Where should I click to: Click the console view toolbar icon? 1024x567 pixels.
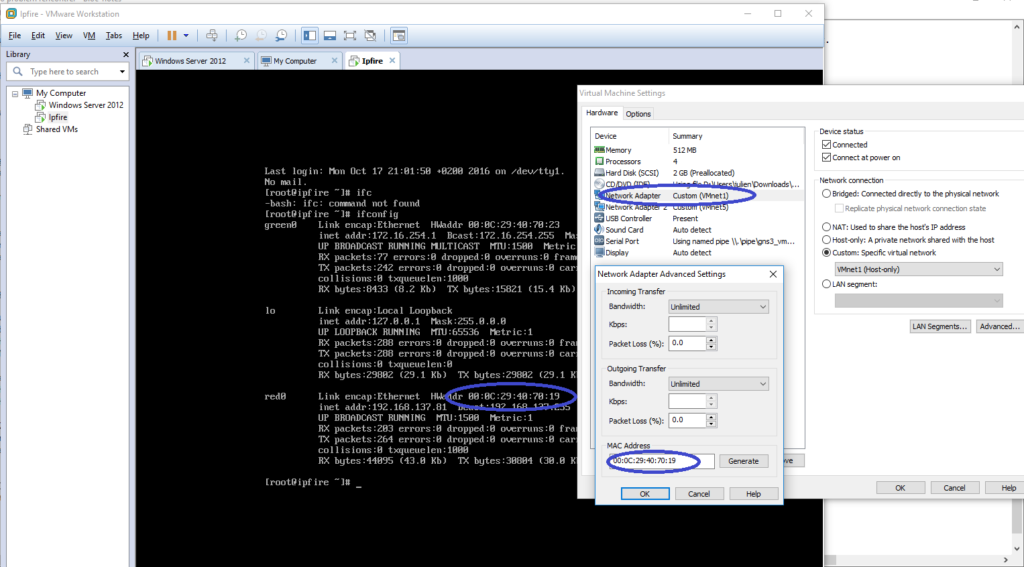(x=399, y=35)
